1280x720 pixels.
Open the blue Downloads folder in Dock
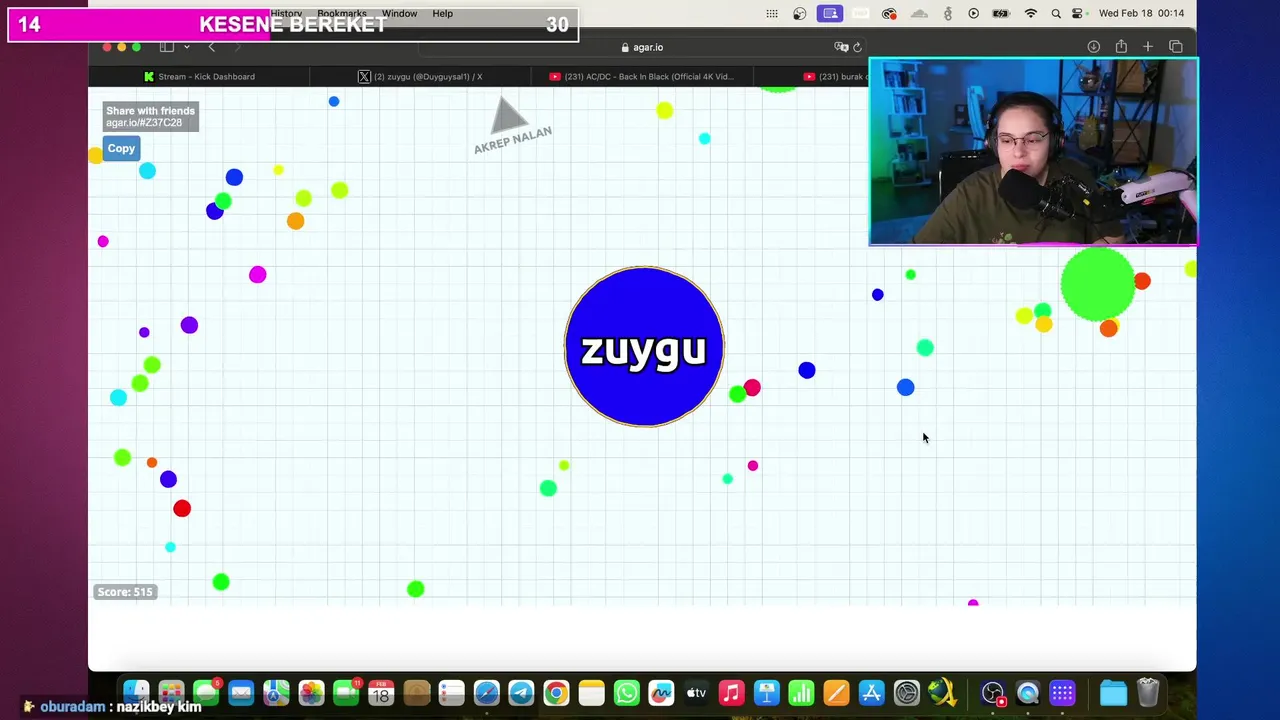1113,692
